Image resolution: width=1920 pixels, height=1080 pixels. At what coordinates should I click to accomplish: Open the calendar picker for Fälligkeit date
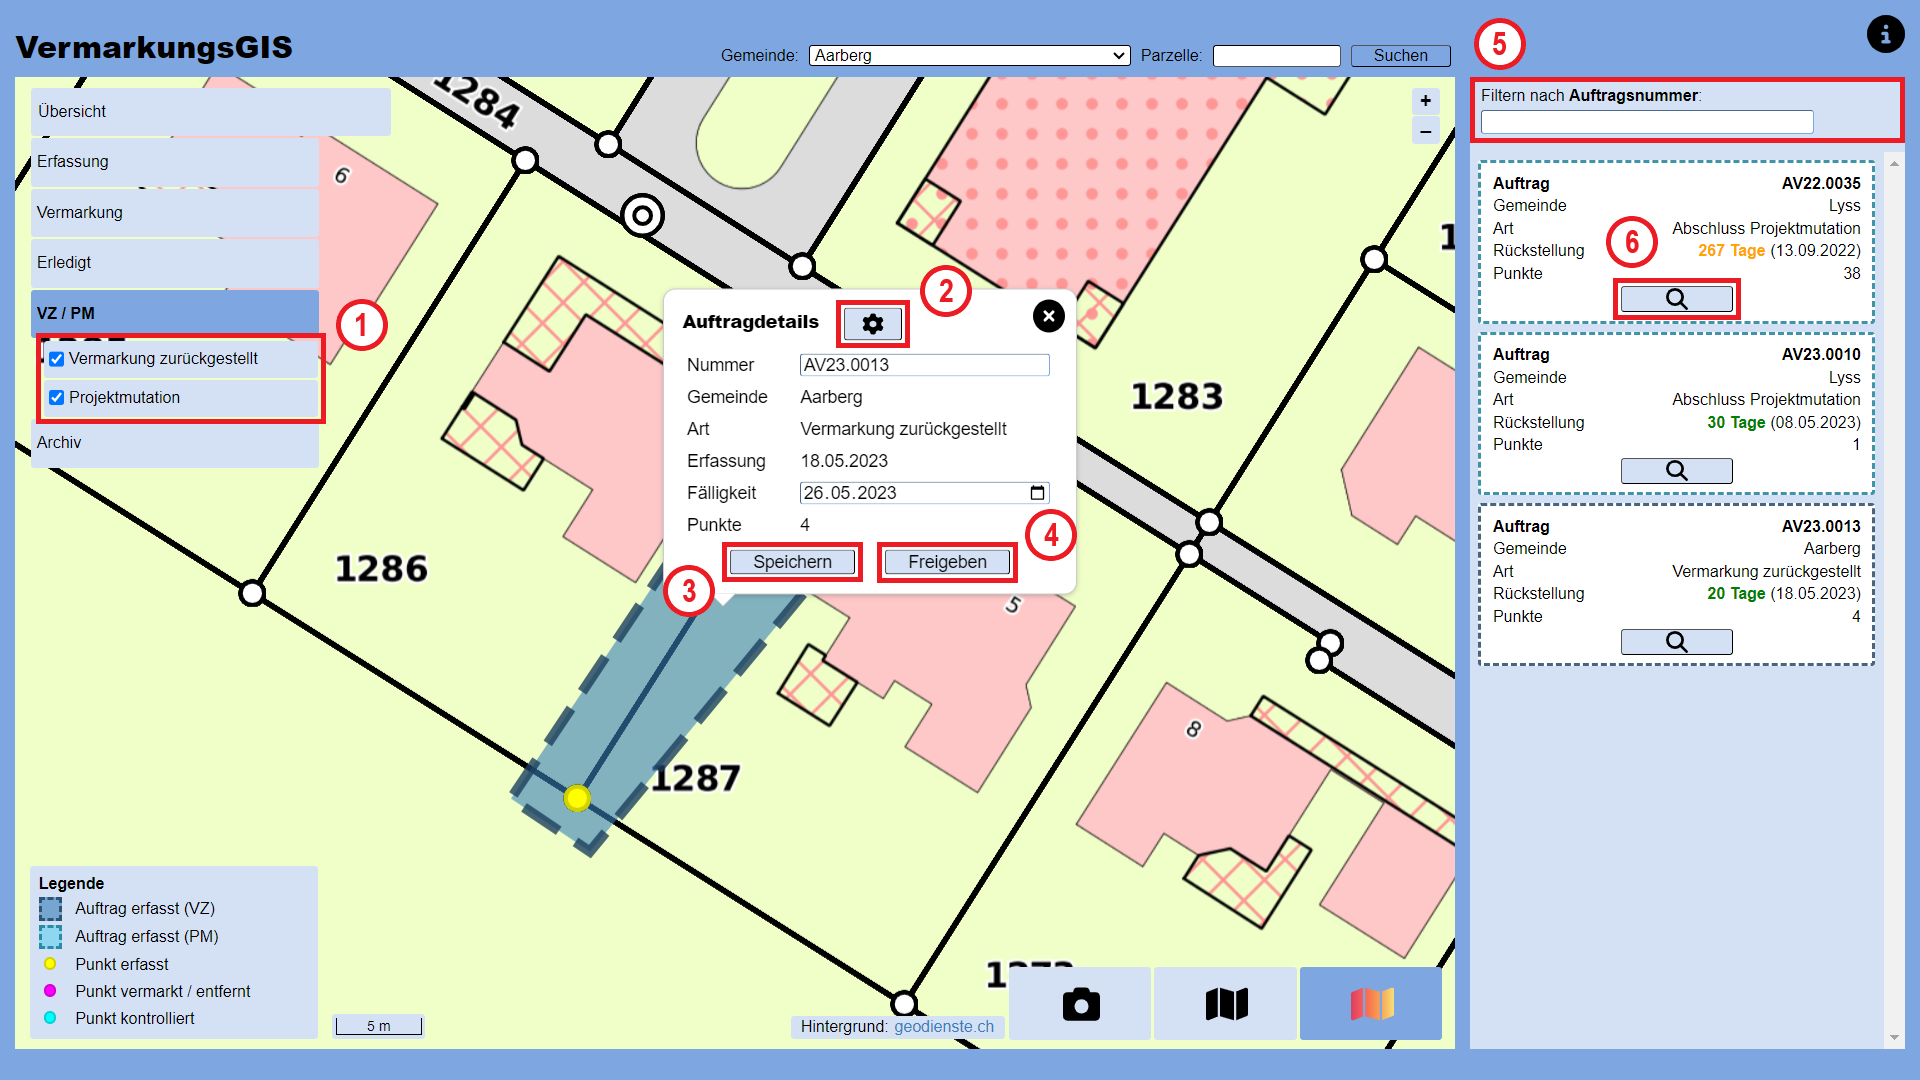click(x=1038, y=492)
